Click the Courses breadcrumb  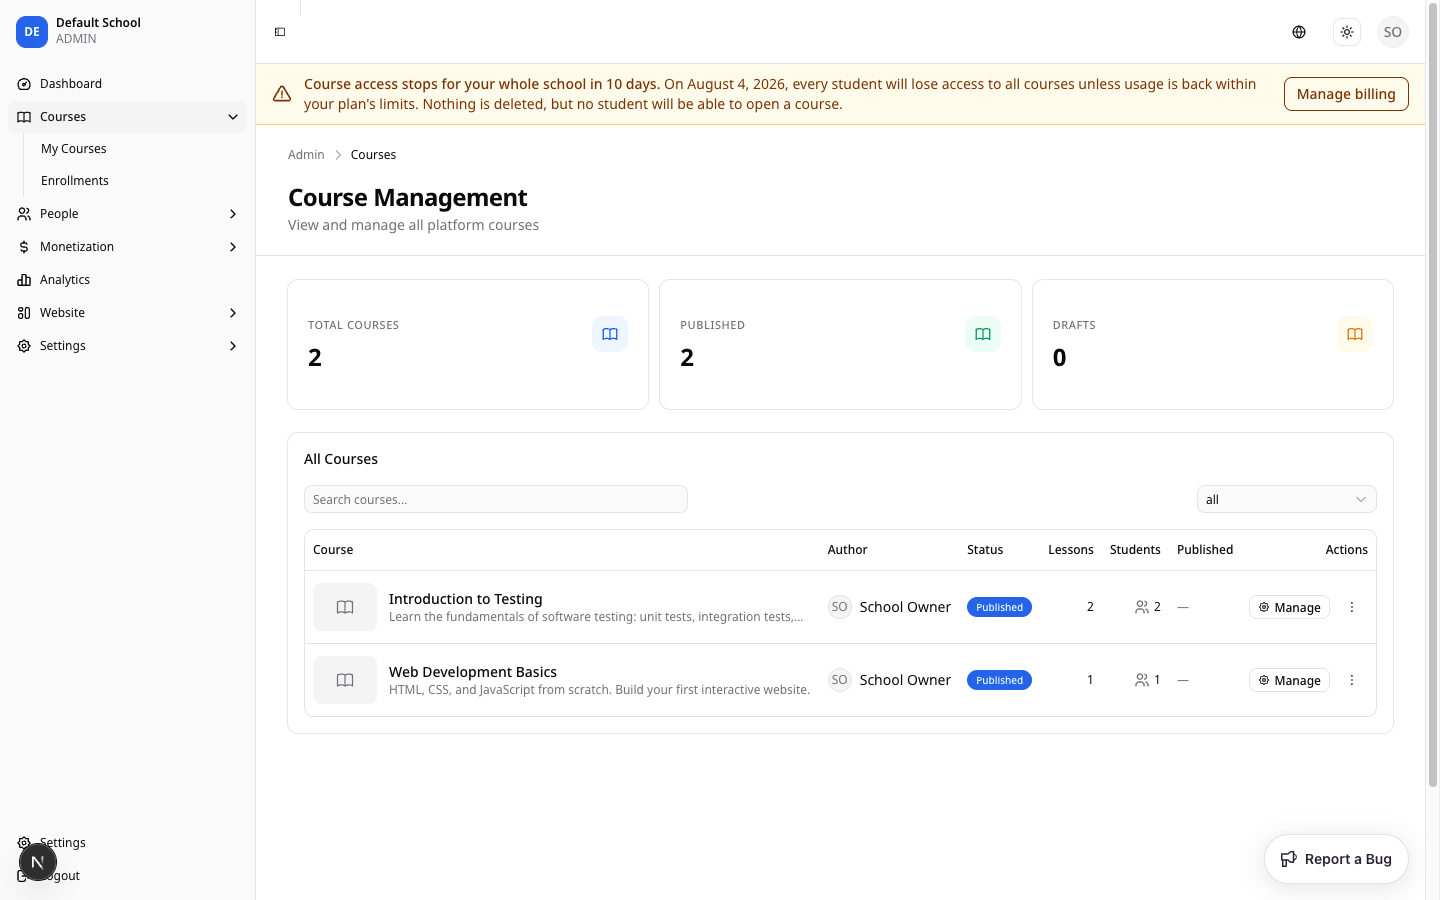click(373, 155)
